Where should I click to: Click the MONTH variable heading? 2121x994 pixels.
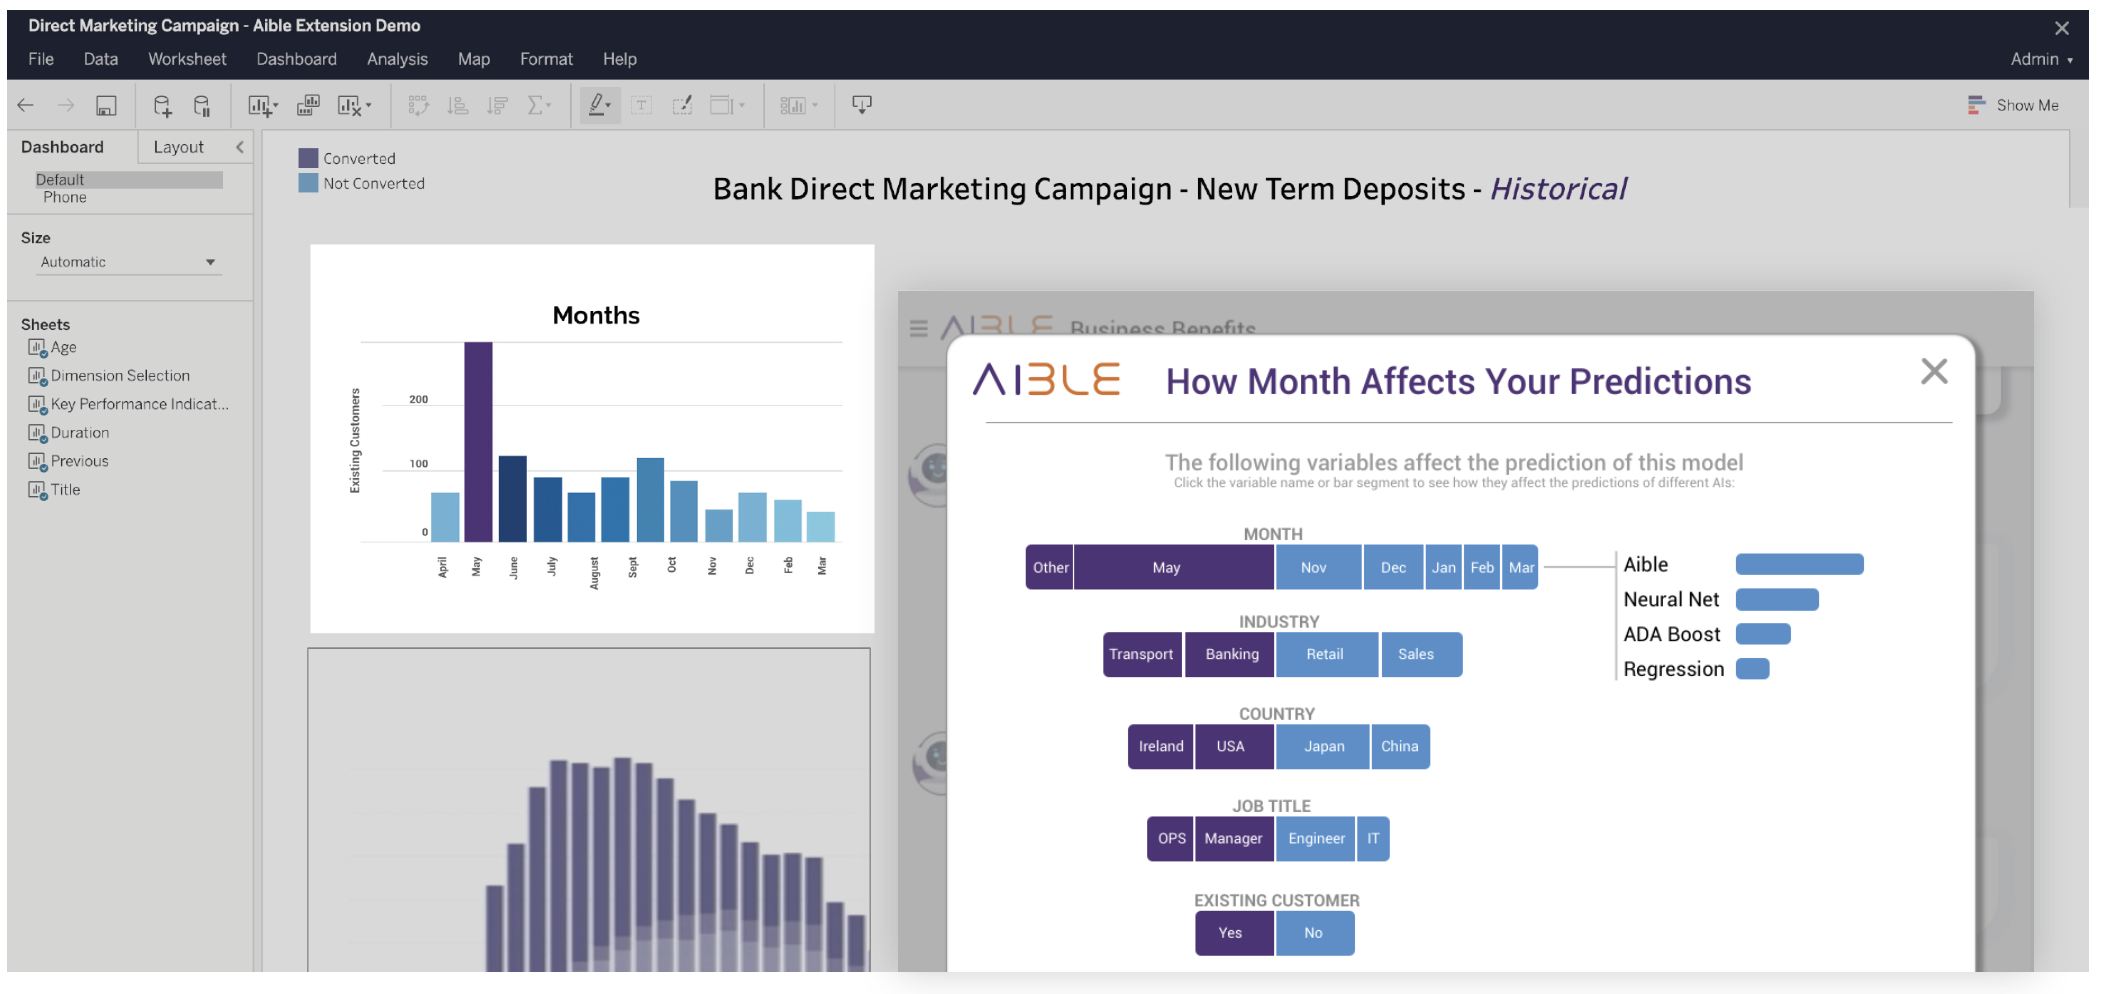(x=1273, y=534)
